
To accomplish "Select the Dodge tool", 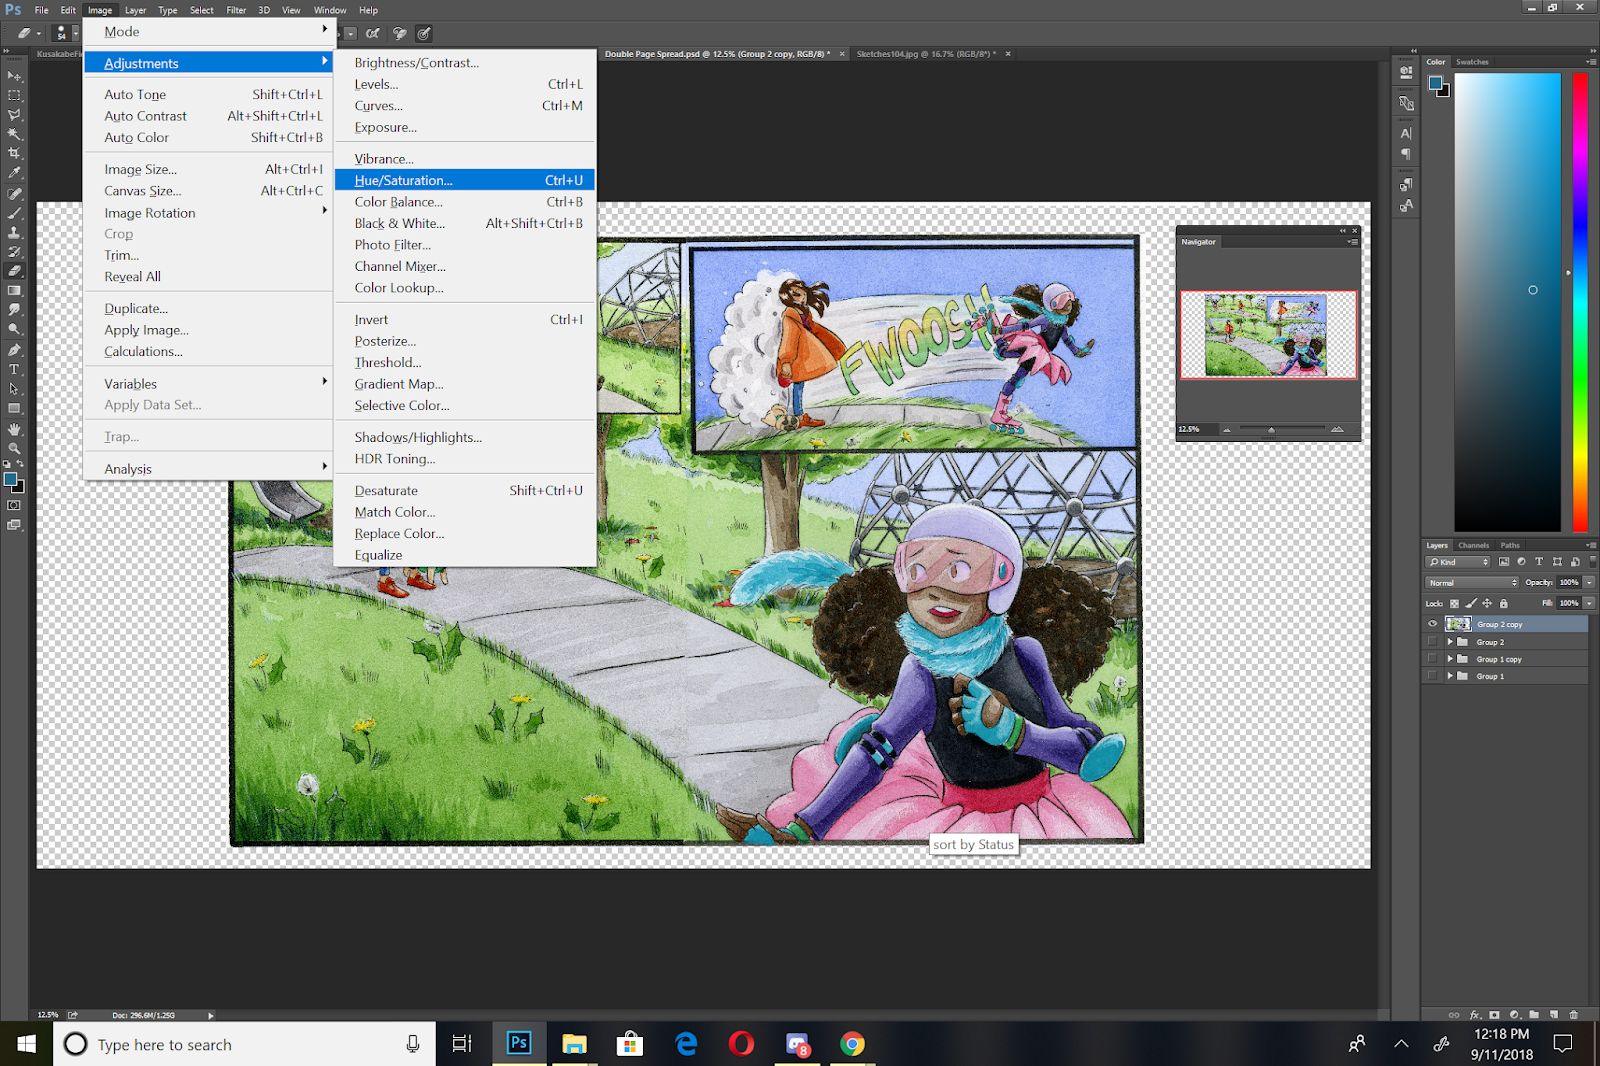I will coord(14,329).
